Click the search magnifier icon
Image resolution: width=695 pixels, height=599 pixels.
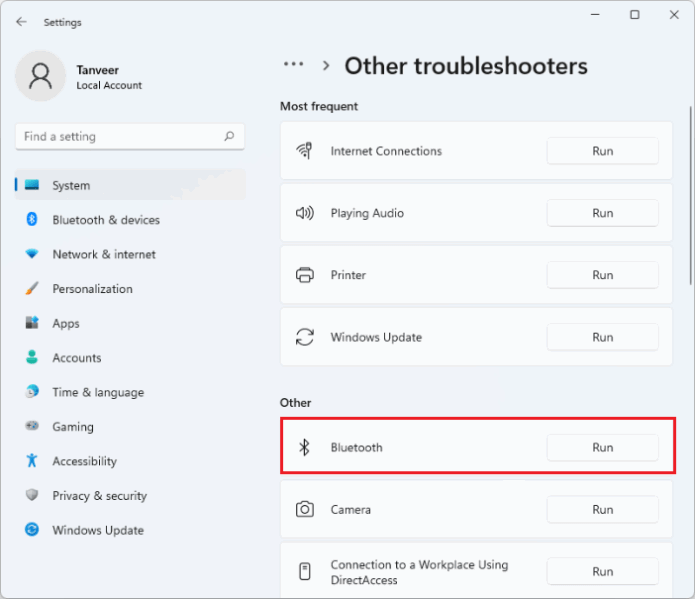point(229,136)
